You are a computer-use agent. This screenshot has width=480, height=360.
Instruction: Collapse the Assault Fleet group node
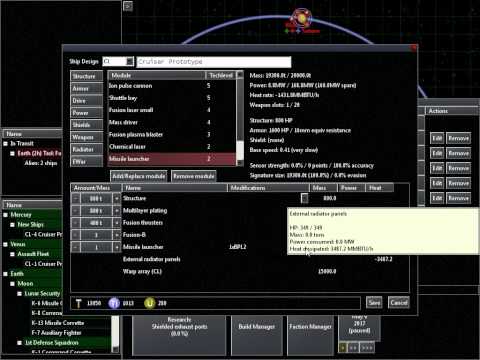tap(12, 254)
